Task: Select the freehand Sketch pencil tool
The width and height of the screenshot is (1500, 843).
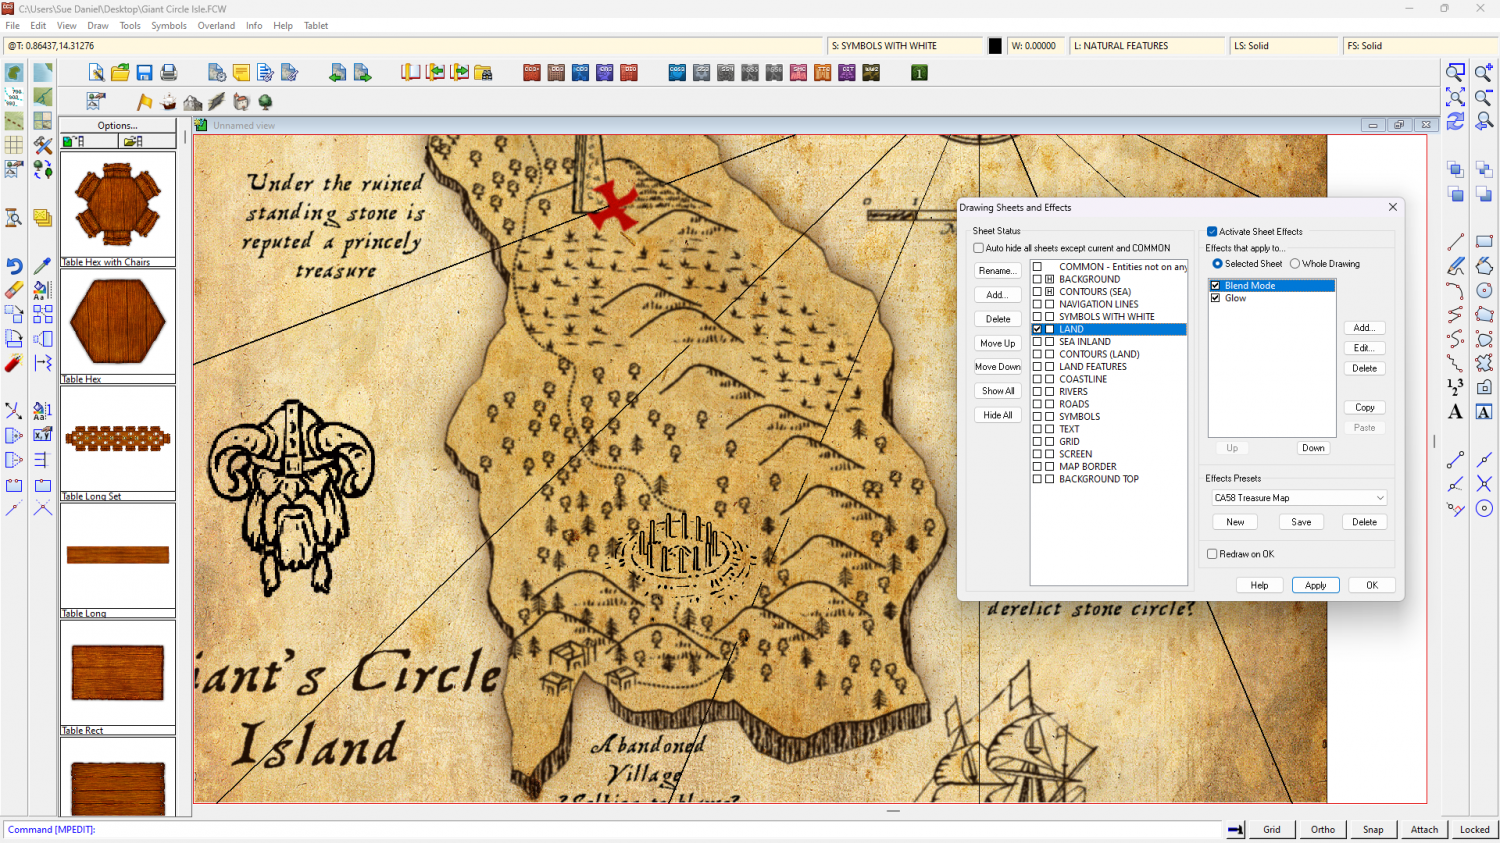Action: (1455, 266)
